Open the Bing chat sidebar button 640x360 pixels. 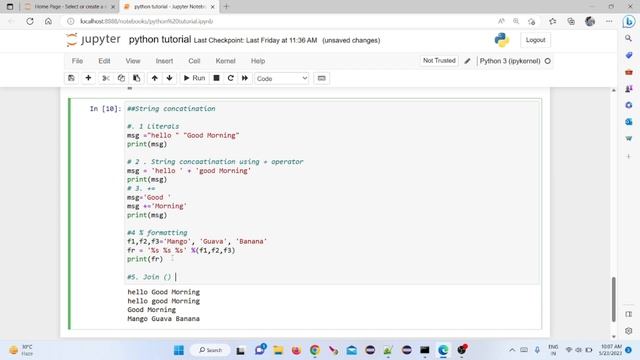click(629, 21)
